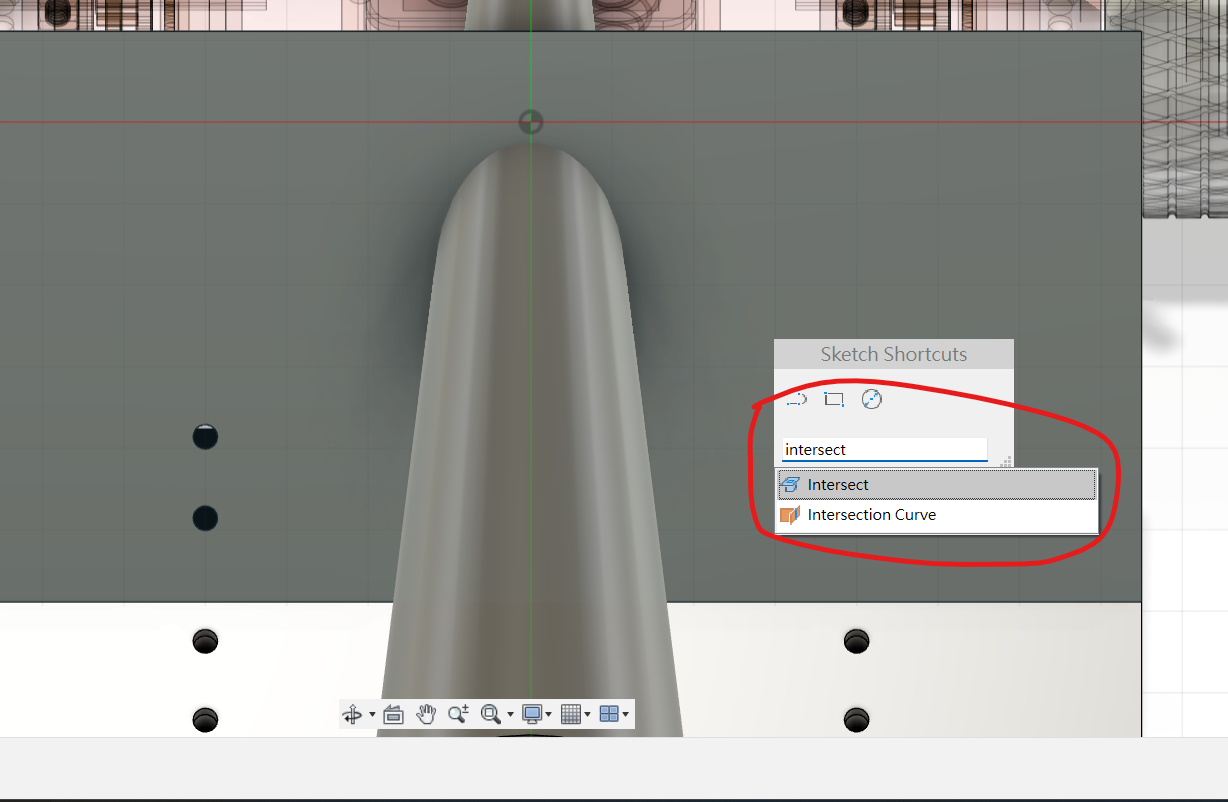Screen dimensions: 1228x802
Task: Expand the Display Settings dropdown arrow
Action: [549, 714]
